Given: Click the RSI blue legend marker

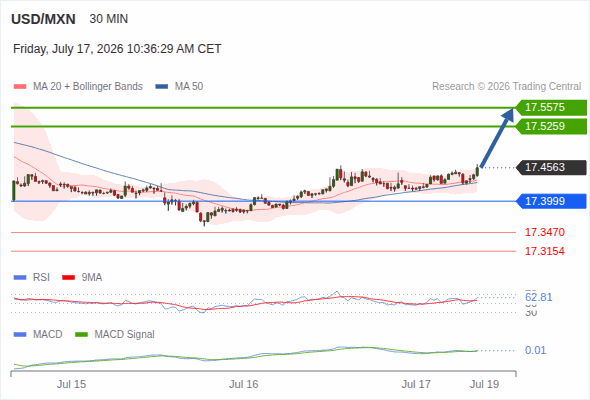Looking at the screenshot, I should pos(20,278).
